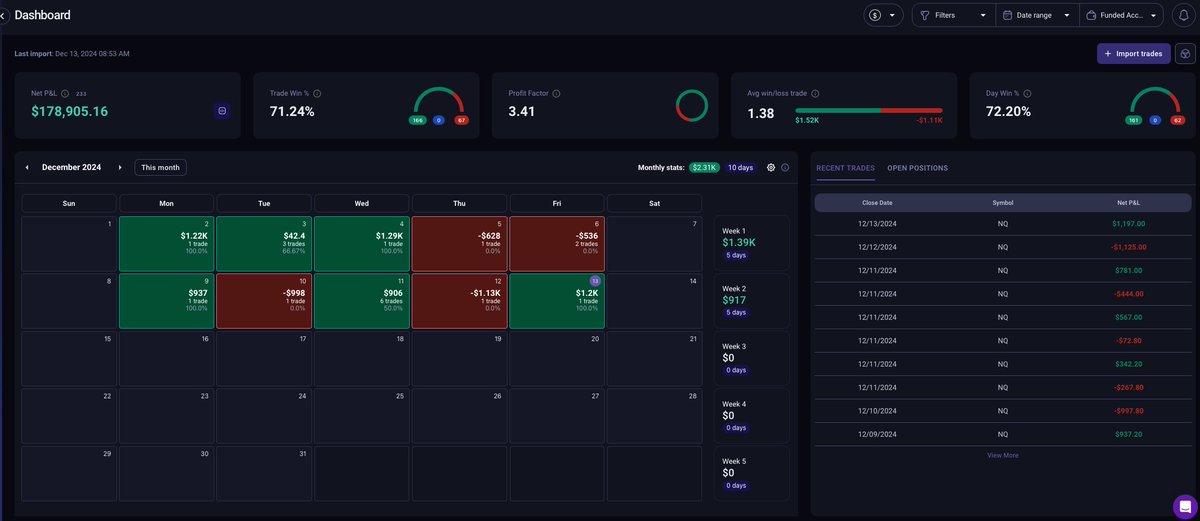1200x521 pixels.
Task: Show monthly stats info icon
Action: coord(785,167)
